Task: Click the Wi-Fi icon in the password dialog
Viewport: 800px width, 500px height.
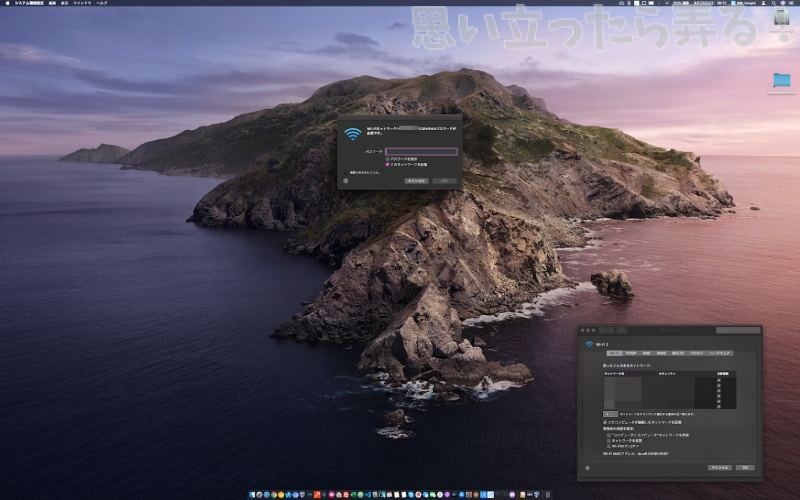Action: (353, 134)
